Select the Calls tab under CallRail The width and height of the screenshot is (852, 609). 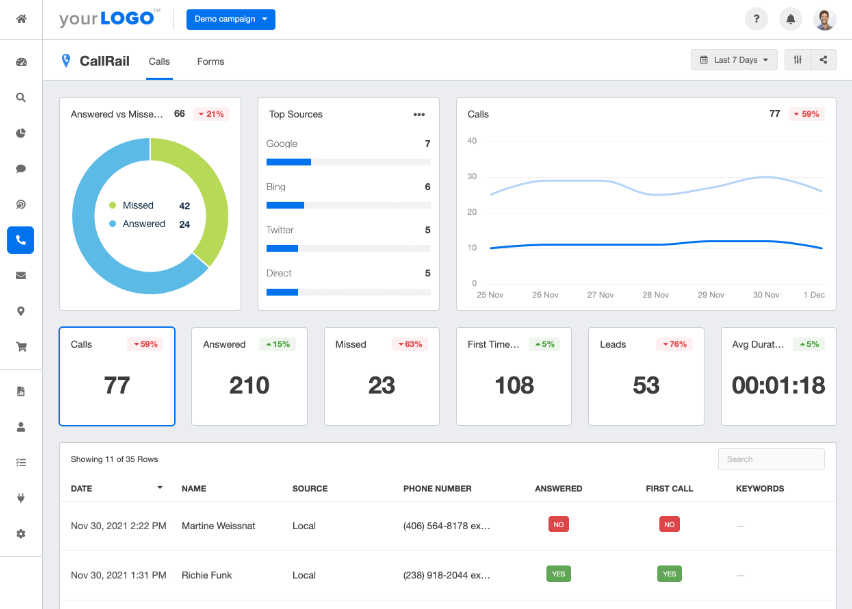pos(159,61)
